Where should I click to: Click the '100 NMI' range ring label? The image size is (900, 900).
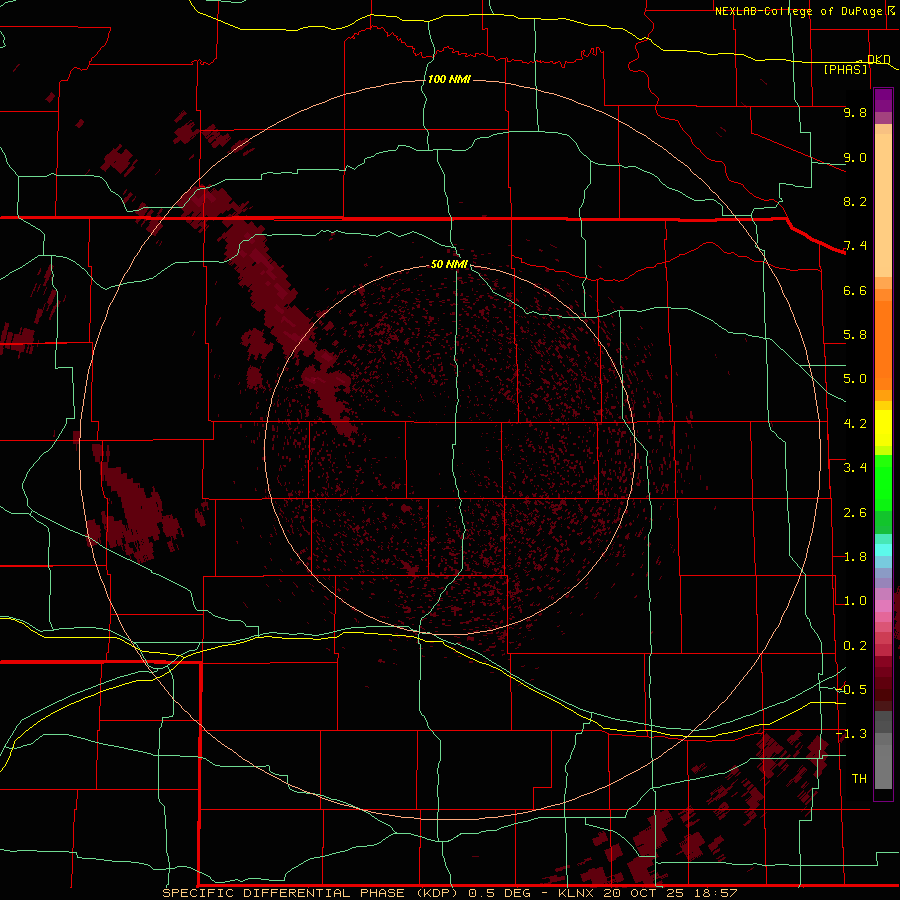point(449,79)
